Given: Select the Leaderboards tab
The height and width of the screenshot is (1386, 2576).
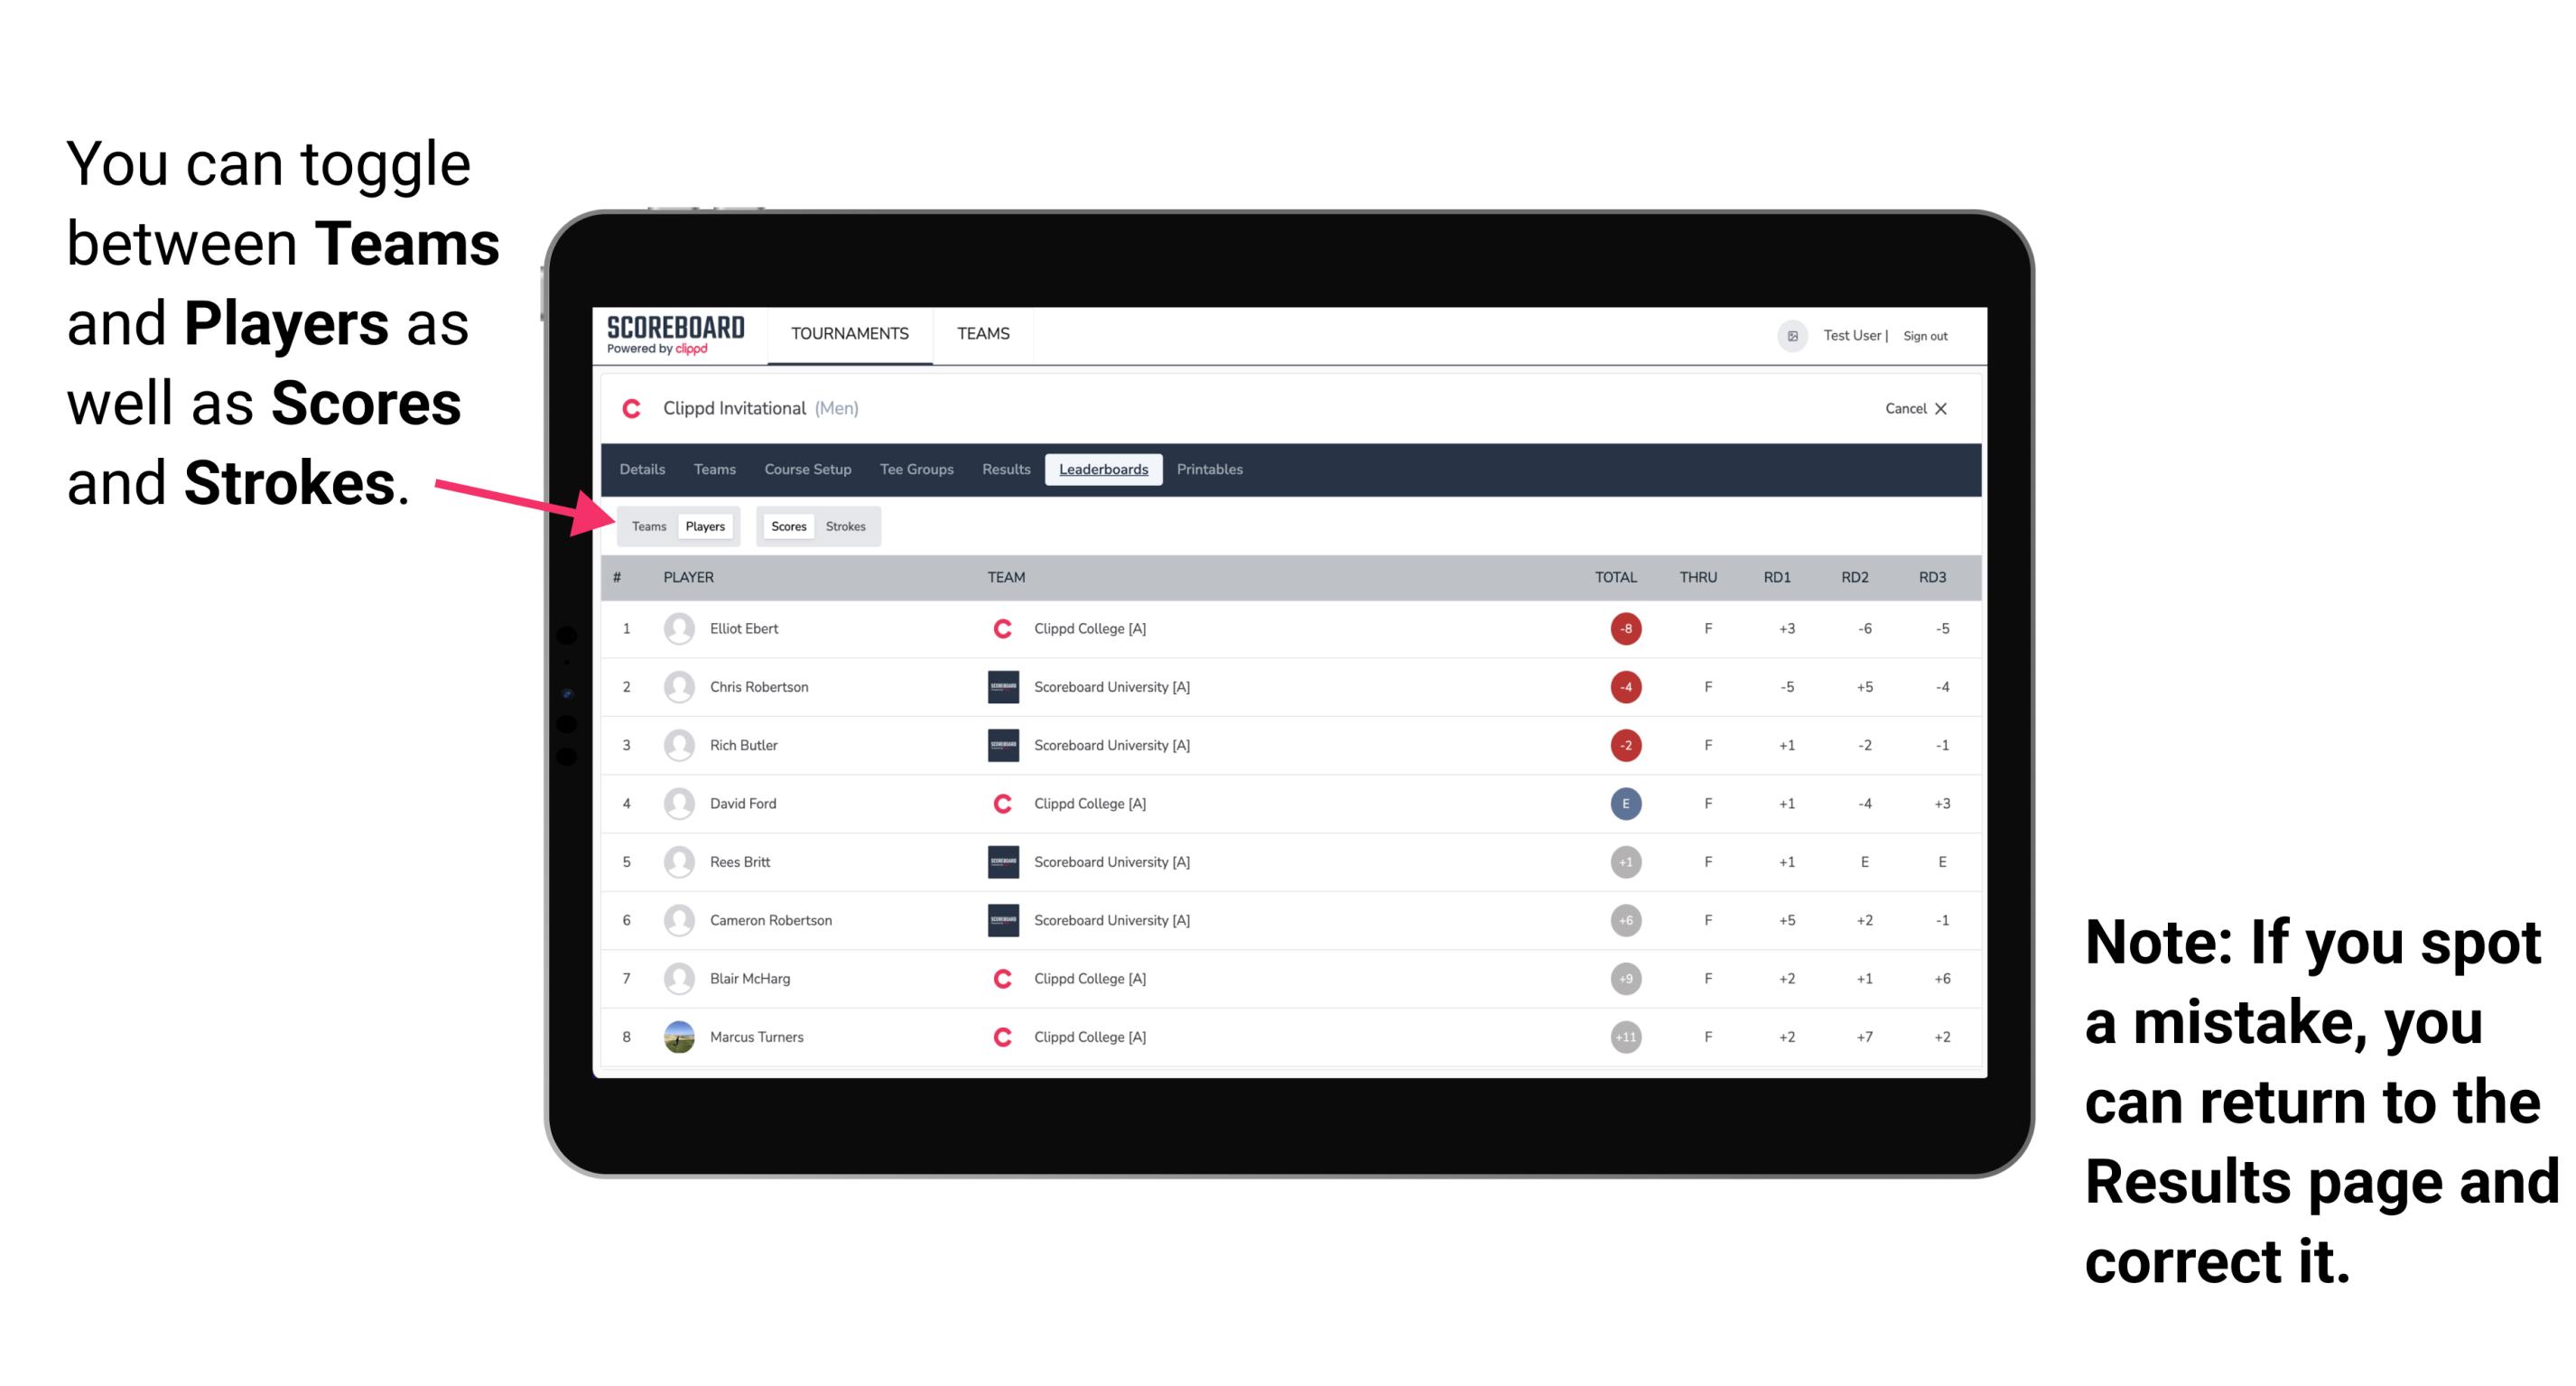Looking at the screenshot, I should point(1103,470).
